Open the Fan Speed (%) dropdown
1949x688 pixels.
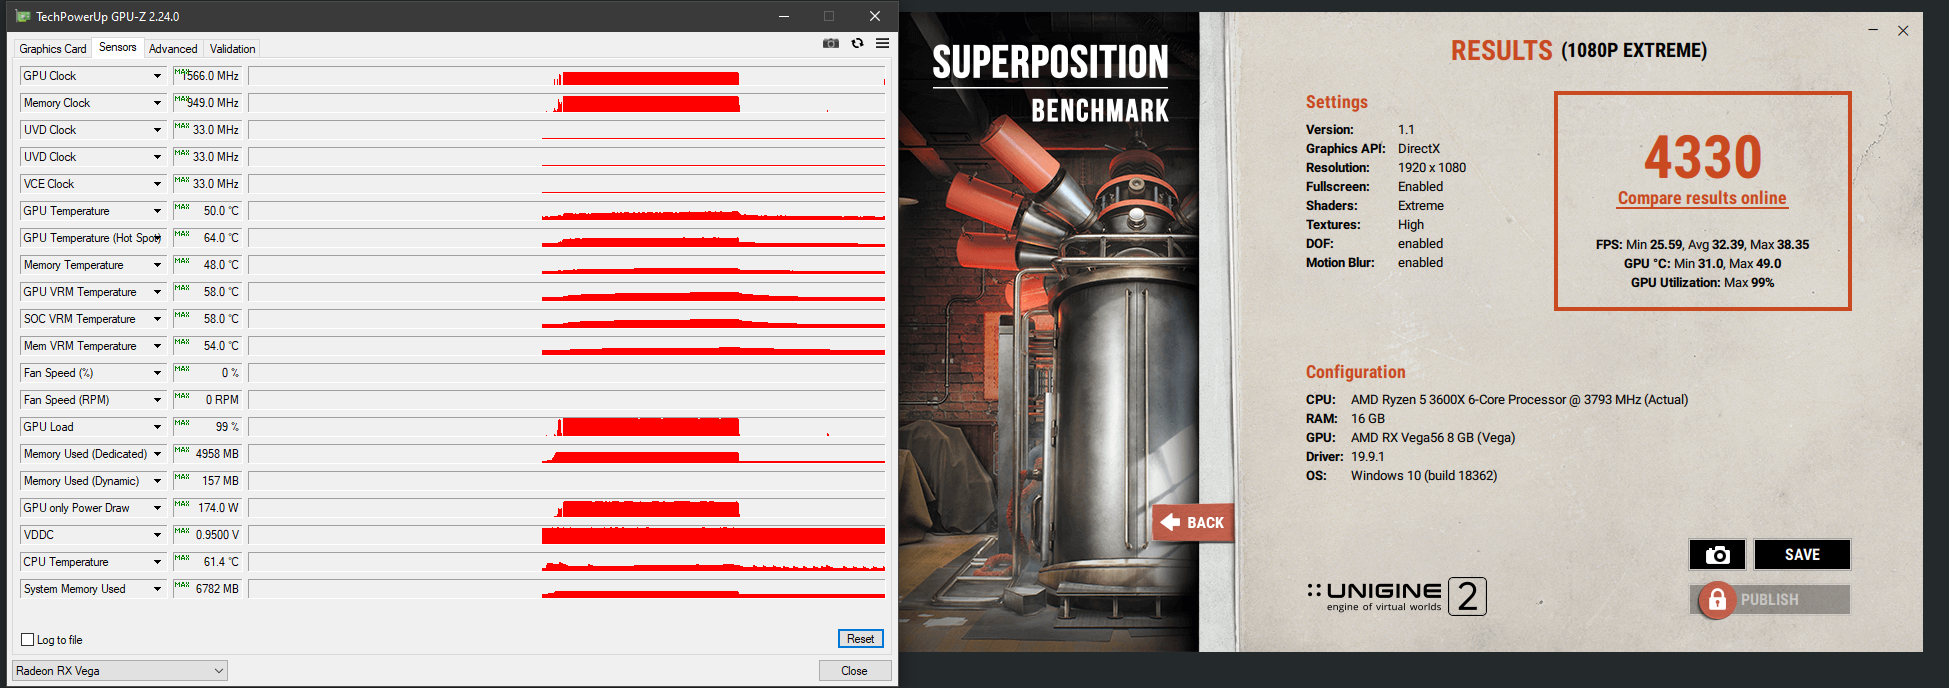coord(157,373)
